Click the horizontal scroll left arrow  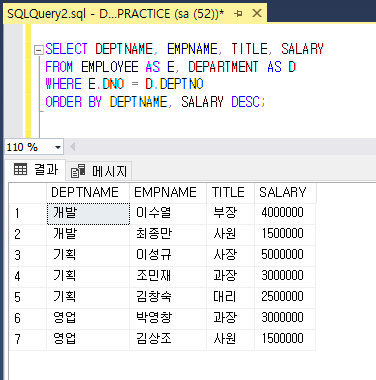72,147
